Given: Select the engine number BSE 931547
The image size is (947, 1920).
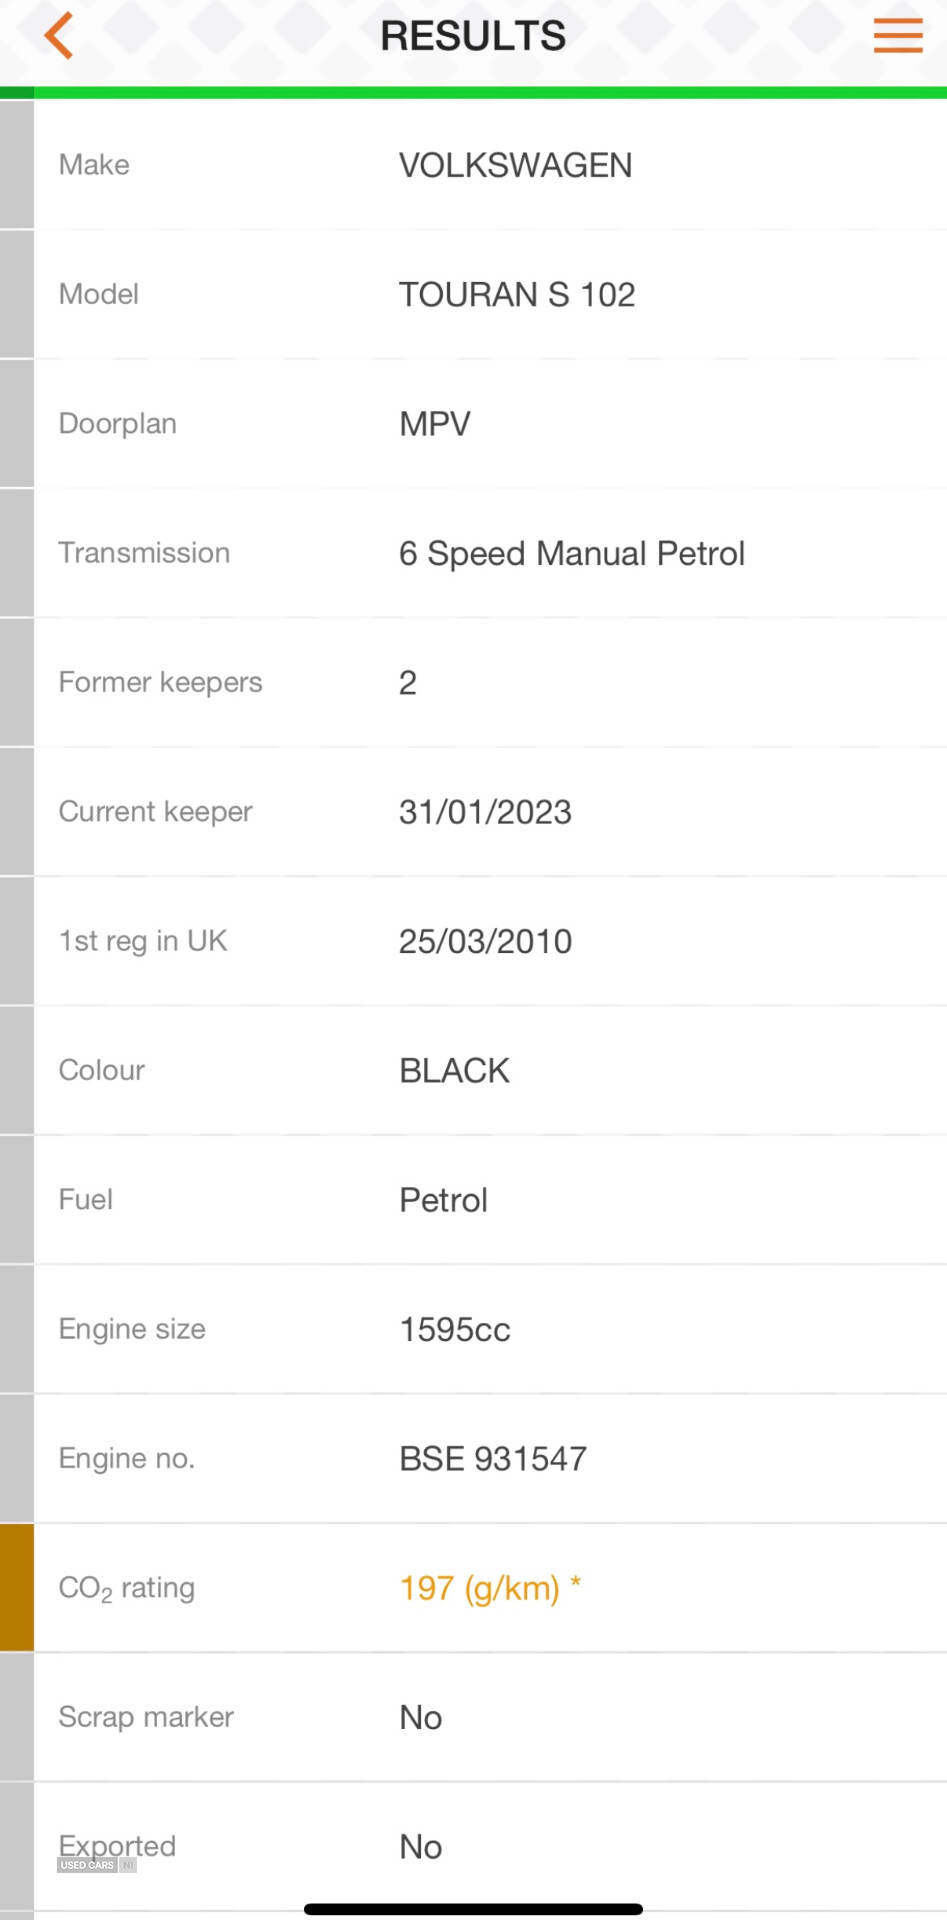Looking at the screenshot, I should pos(493,1458).
